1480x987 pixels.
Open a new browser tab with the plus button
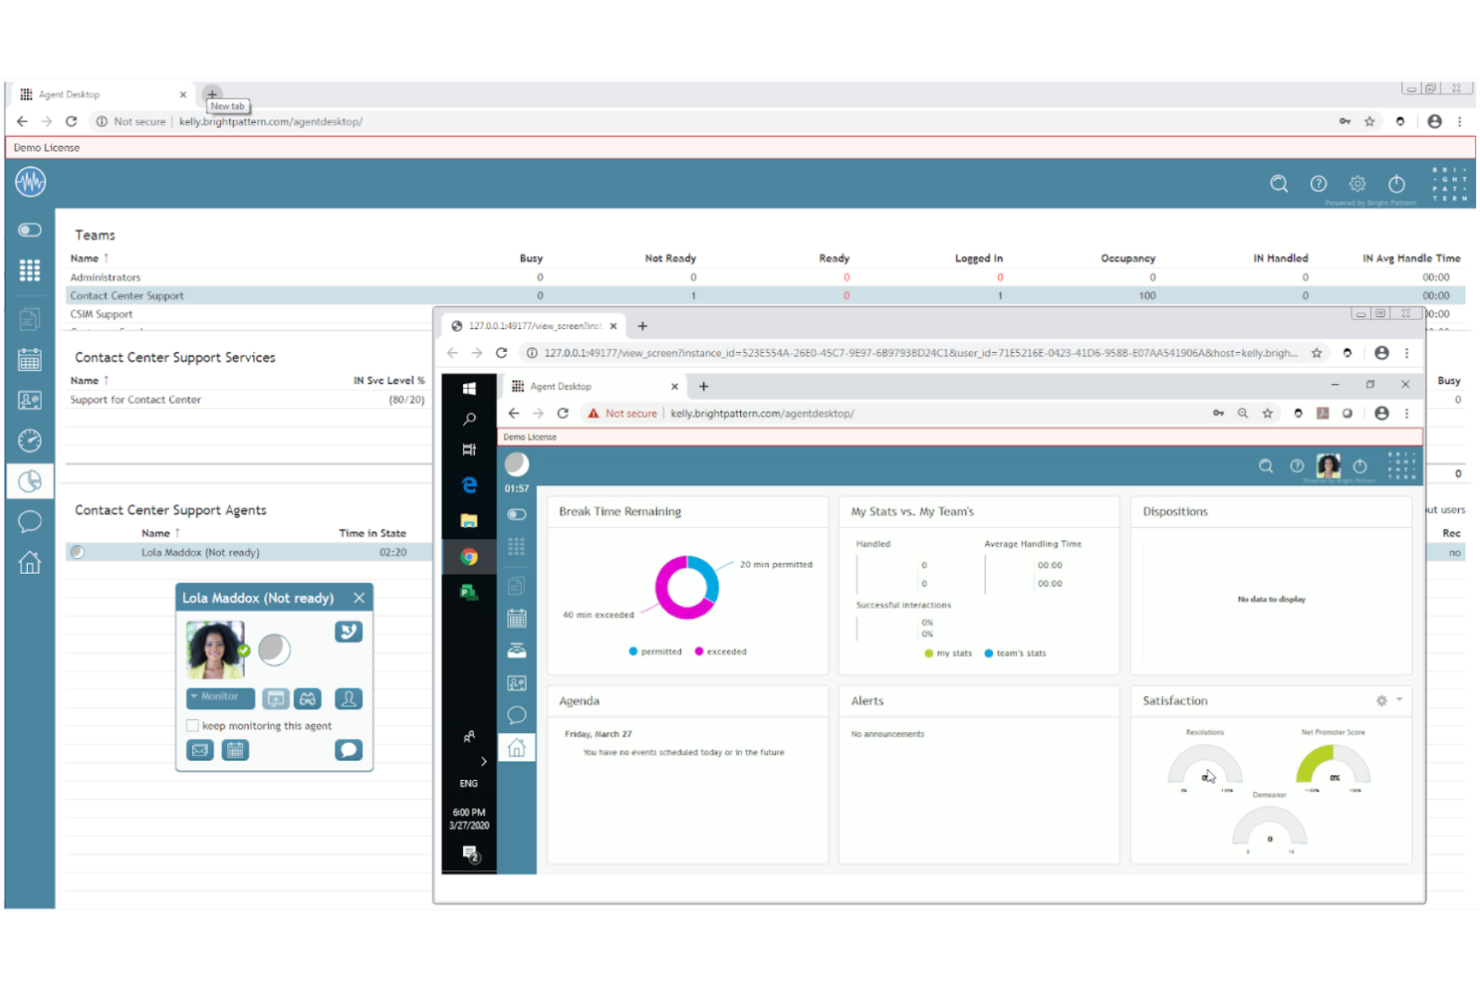tap(212, 94)
